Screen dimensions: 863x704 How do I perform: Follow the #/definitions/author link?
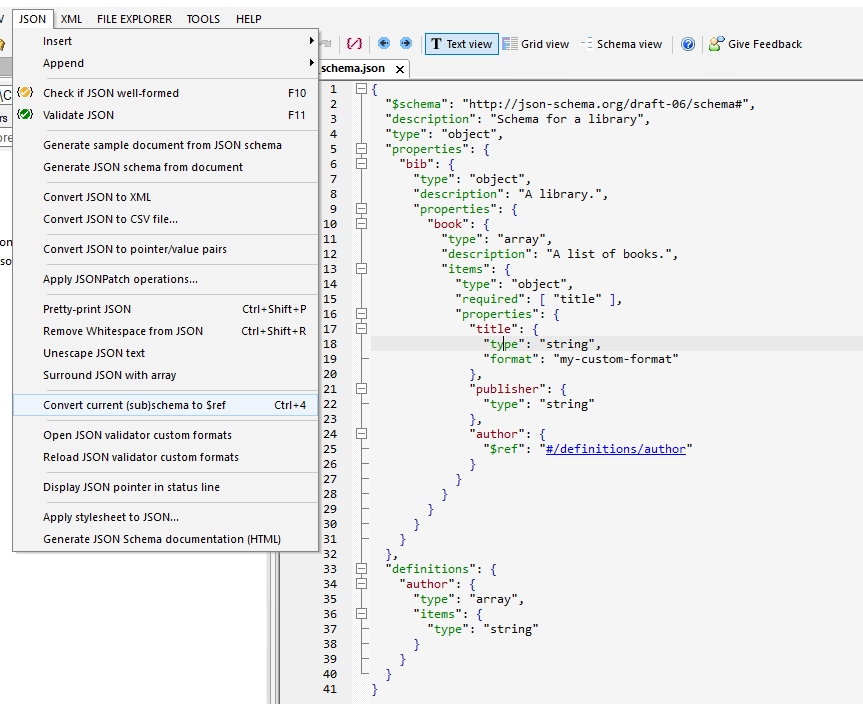pyautogui.click(x=615, y=449)
